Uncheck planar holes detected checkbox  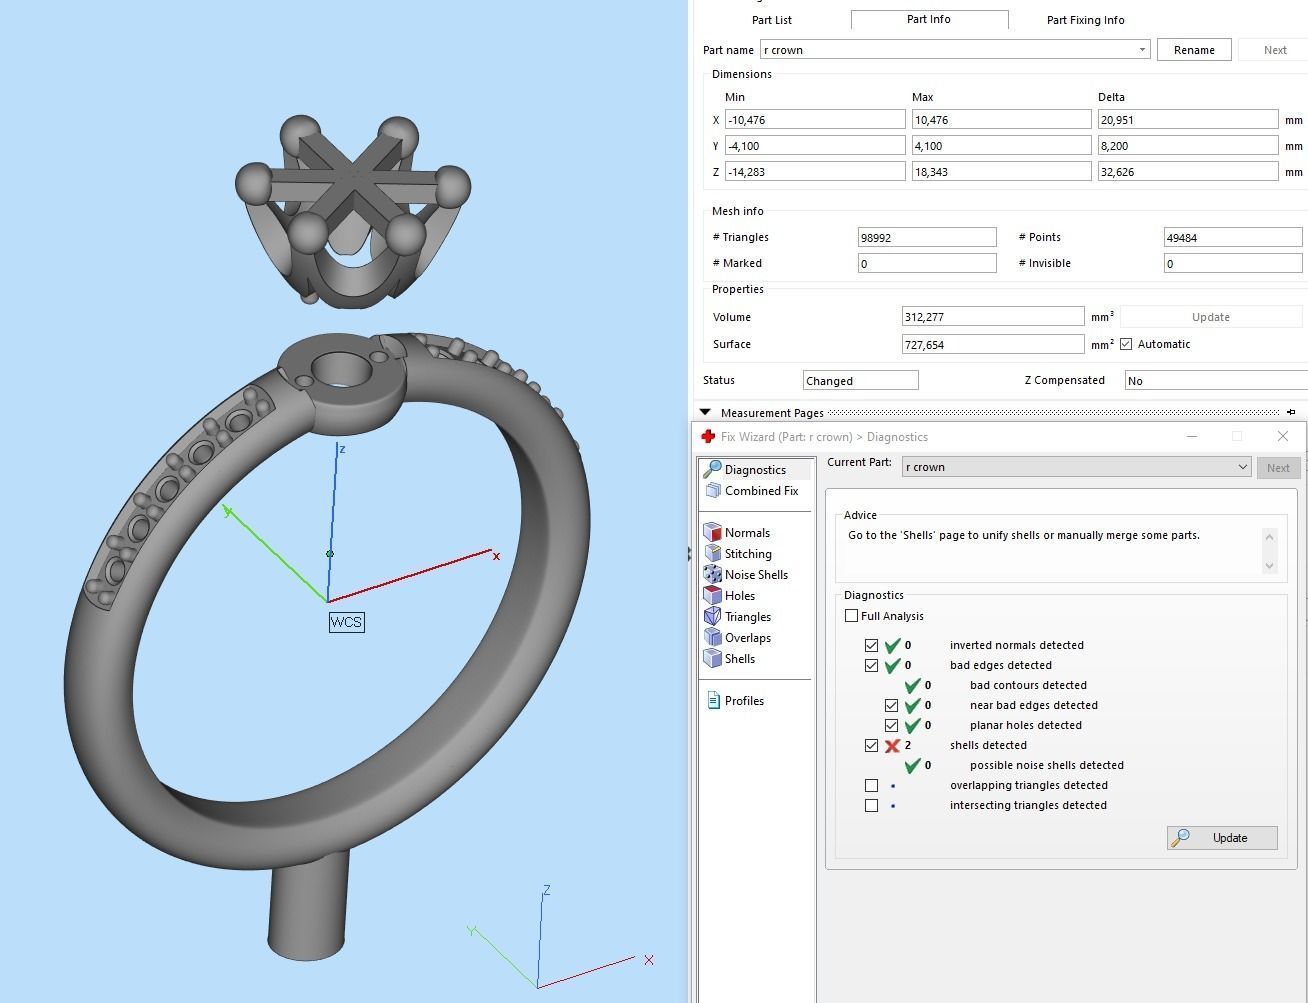tap(891, 725)
